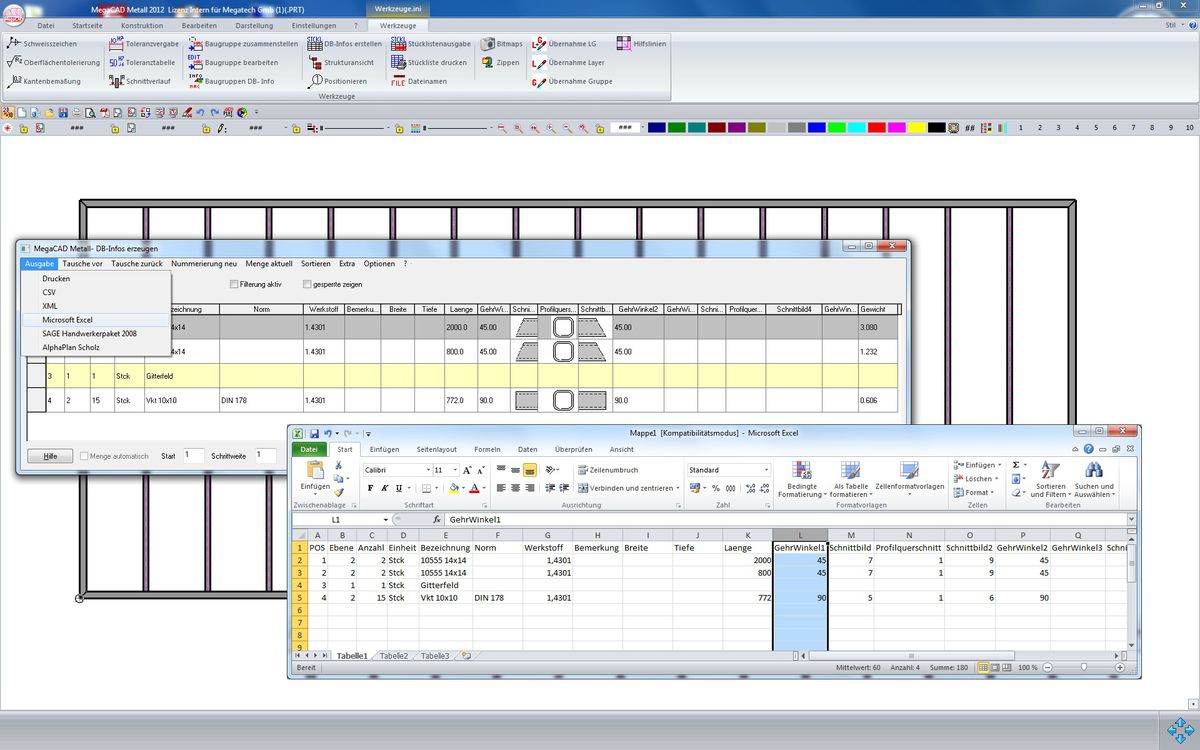Viewport: 1200px width, 750px height.
Task: Open the Toleranztabelle tool
Action: pos(116,62)
